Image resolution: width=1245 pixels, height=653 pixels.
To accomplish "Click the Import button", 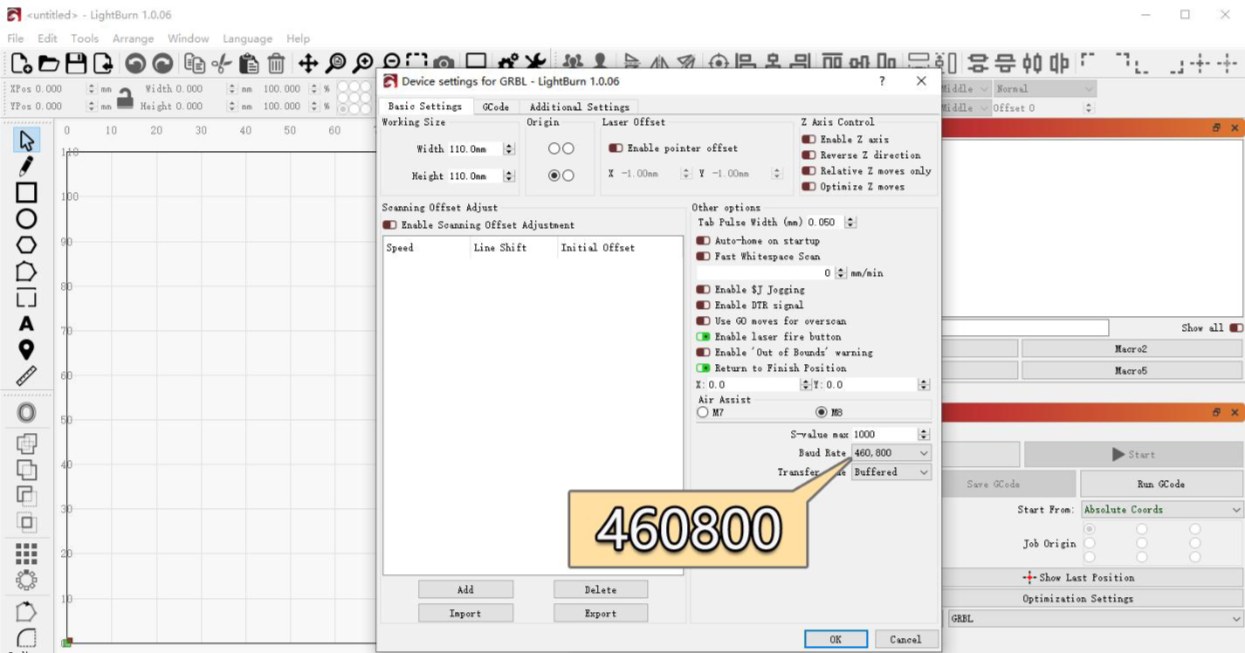I will (x=465, y=613).
